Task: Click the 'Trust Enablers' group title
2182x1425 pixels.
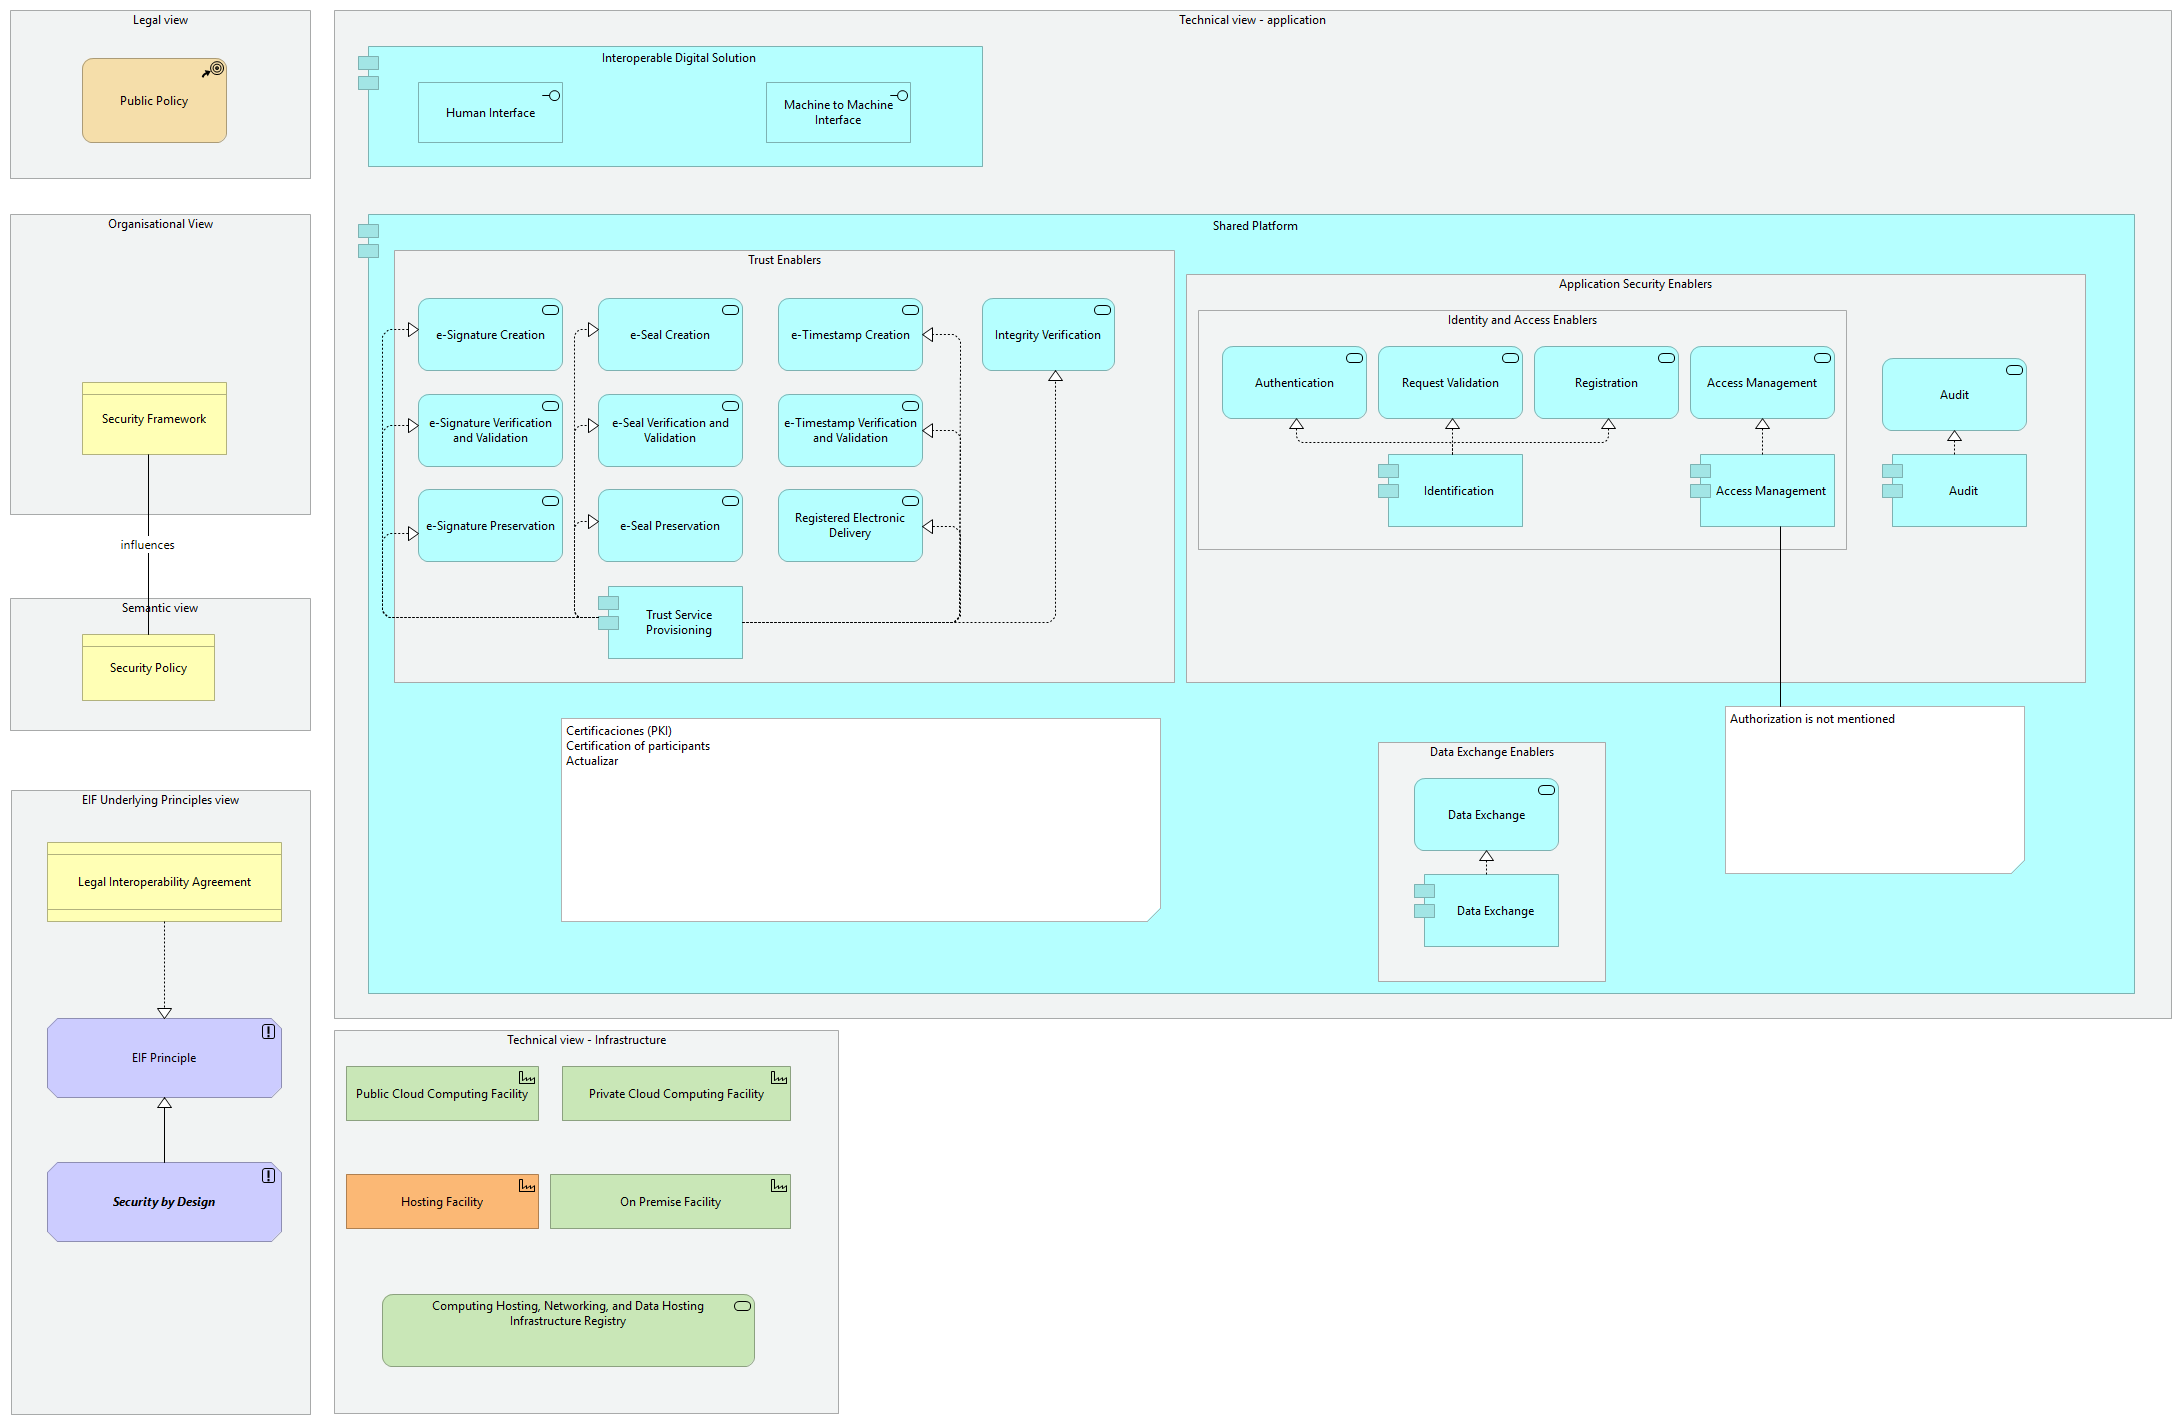Action: (x=784, y=260)
